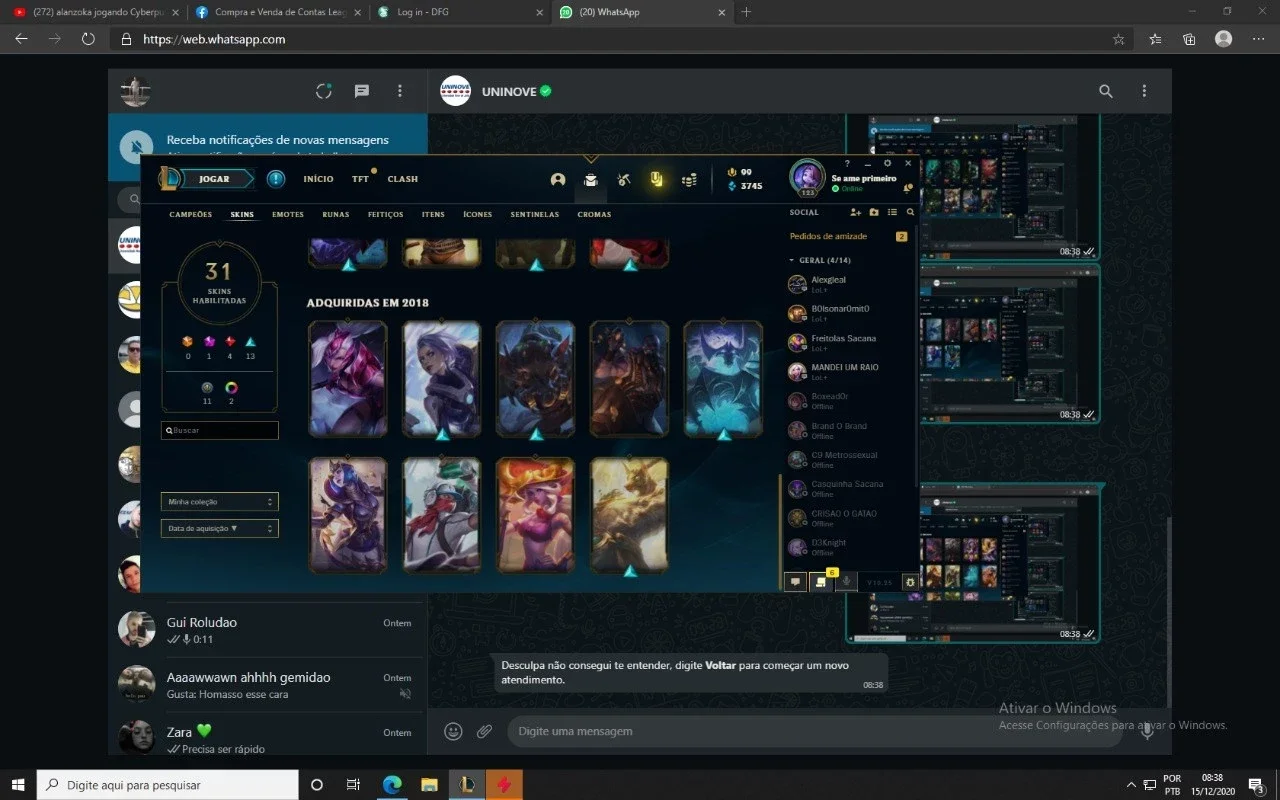Image resolution: width=1280 pixels, height=800 pixels.
Task: Toggle the muted chat icon on Aaaawwawn chat
Action: tap(405, 693)
